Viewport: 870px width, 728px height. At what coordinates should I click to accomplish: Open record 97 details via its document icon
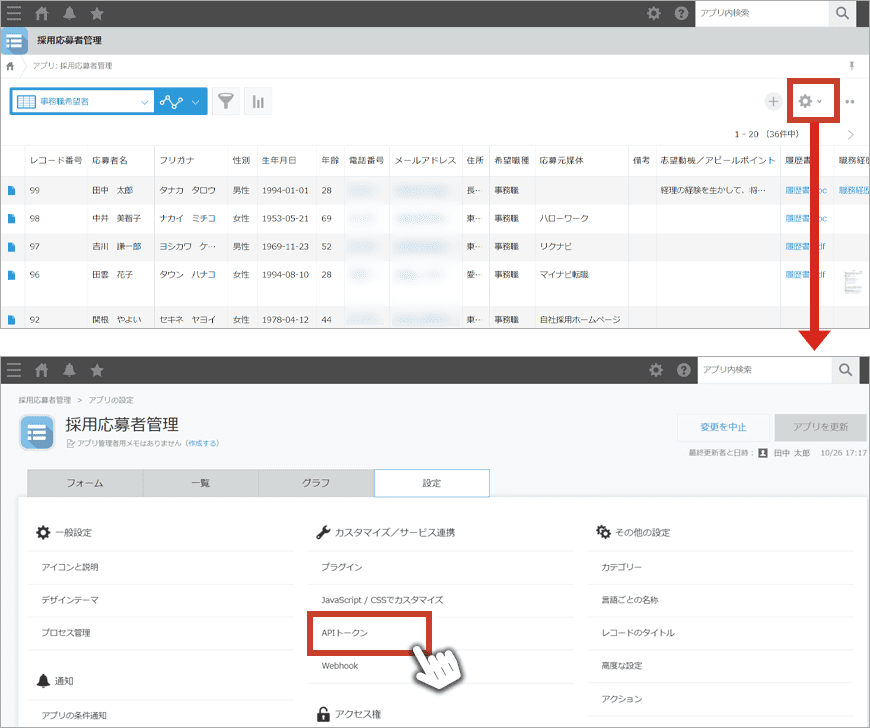[x=12, y=246]
